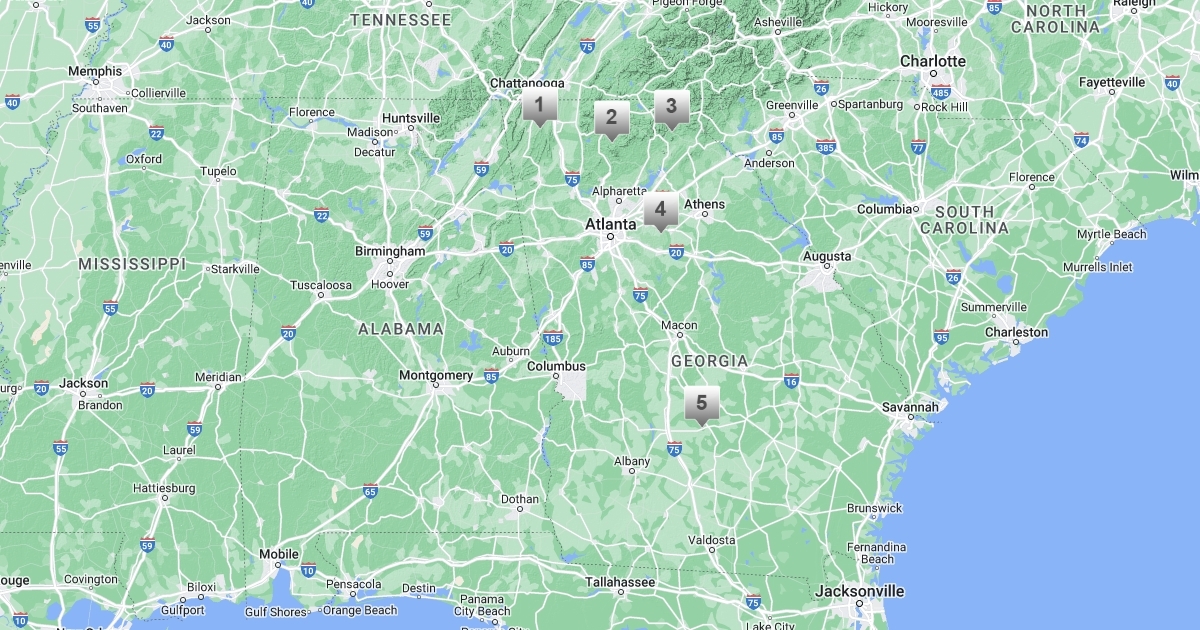Click the Savannah city label
Image resolution: width=1200 pixels, height=630 pixels.
(x=910, y=407)
